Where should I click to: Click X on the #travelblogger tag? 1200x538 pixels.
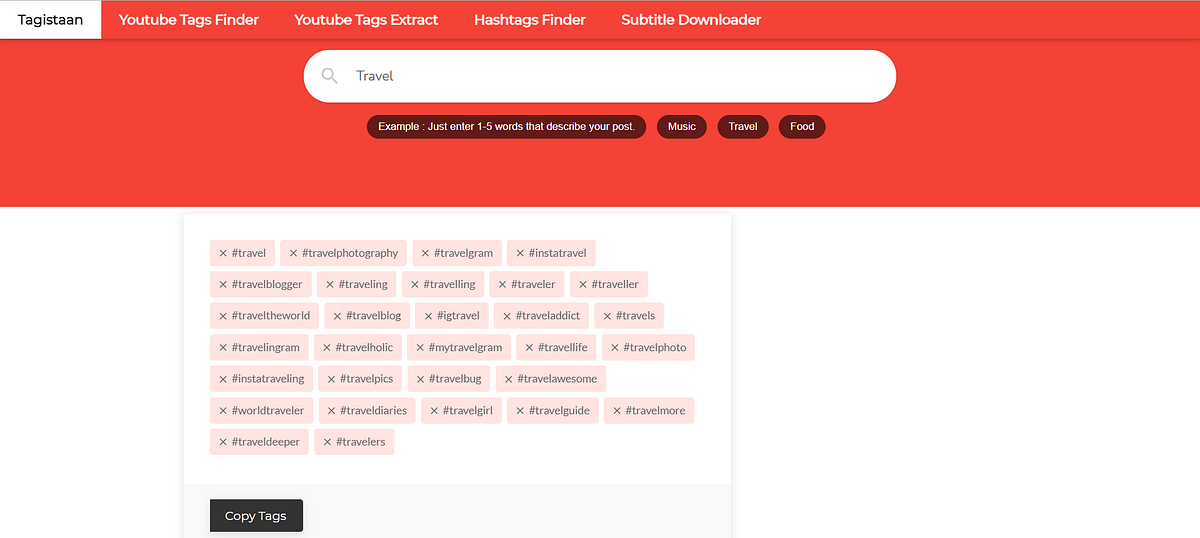coord(223,284)
